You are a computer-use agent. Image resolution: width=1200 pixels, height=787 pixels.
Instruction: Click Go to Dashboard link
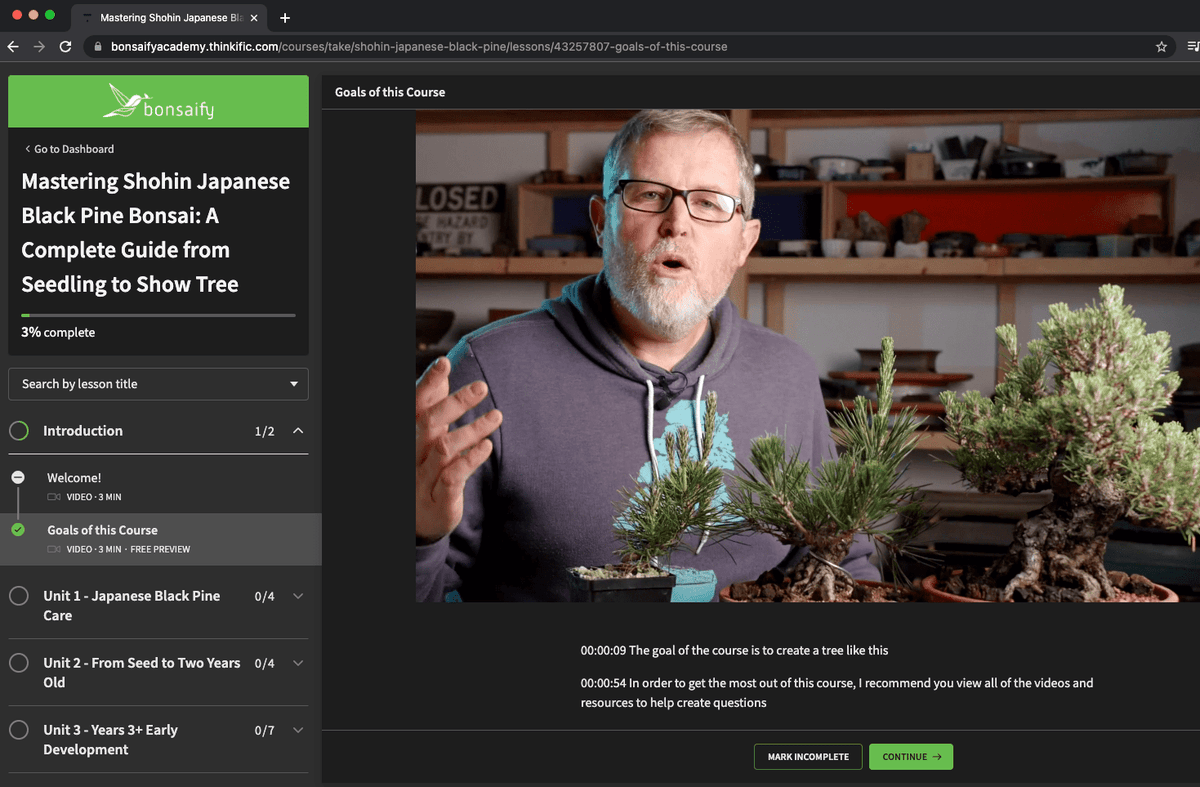(x=68, y=148)
